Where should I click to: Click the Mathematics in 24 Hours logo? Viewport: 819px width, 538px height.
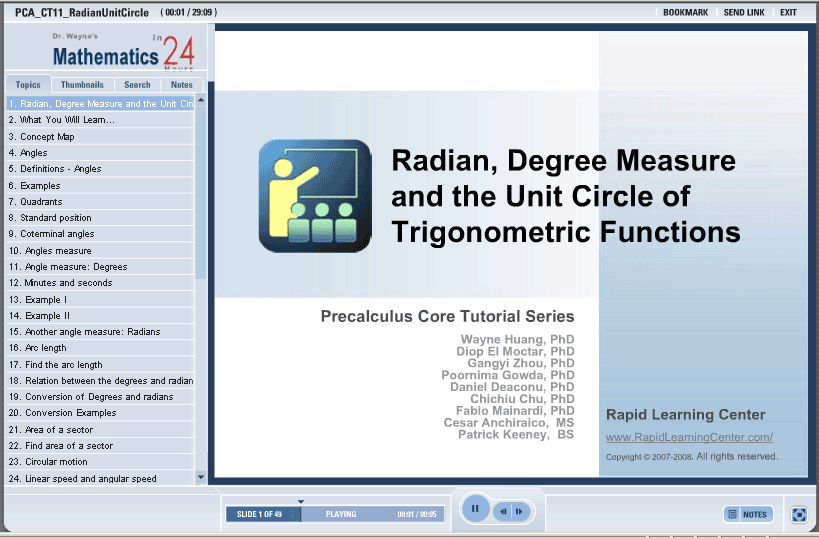(123, 51)
